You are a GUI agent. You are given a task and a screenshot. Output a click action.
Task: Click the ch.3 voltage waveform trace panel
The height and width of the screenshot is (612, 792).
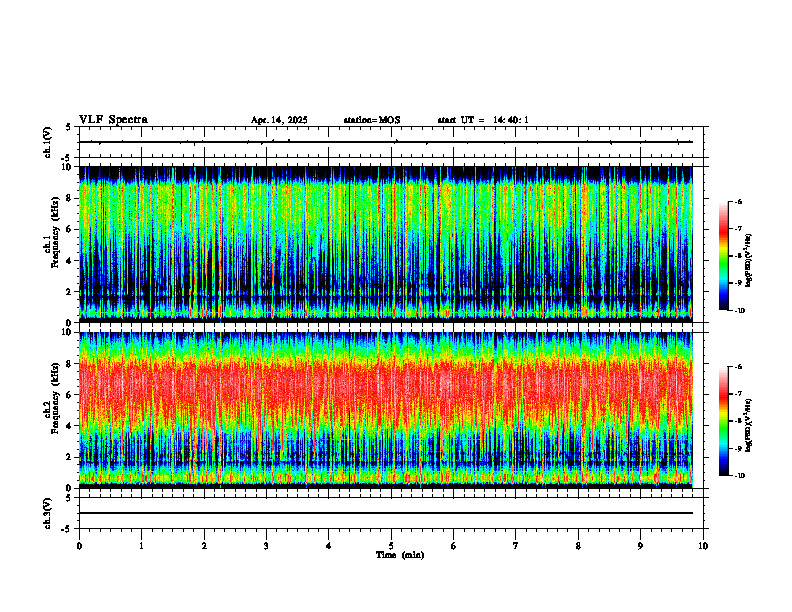[391, 513]
